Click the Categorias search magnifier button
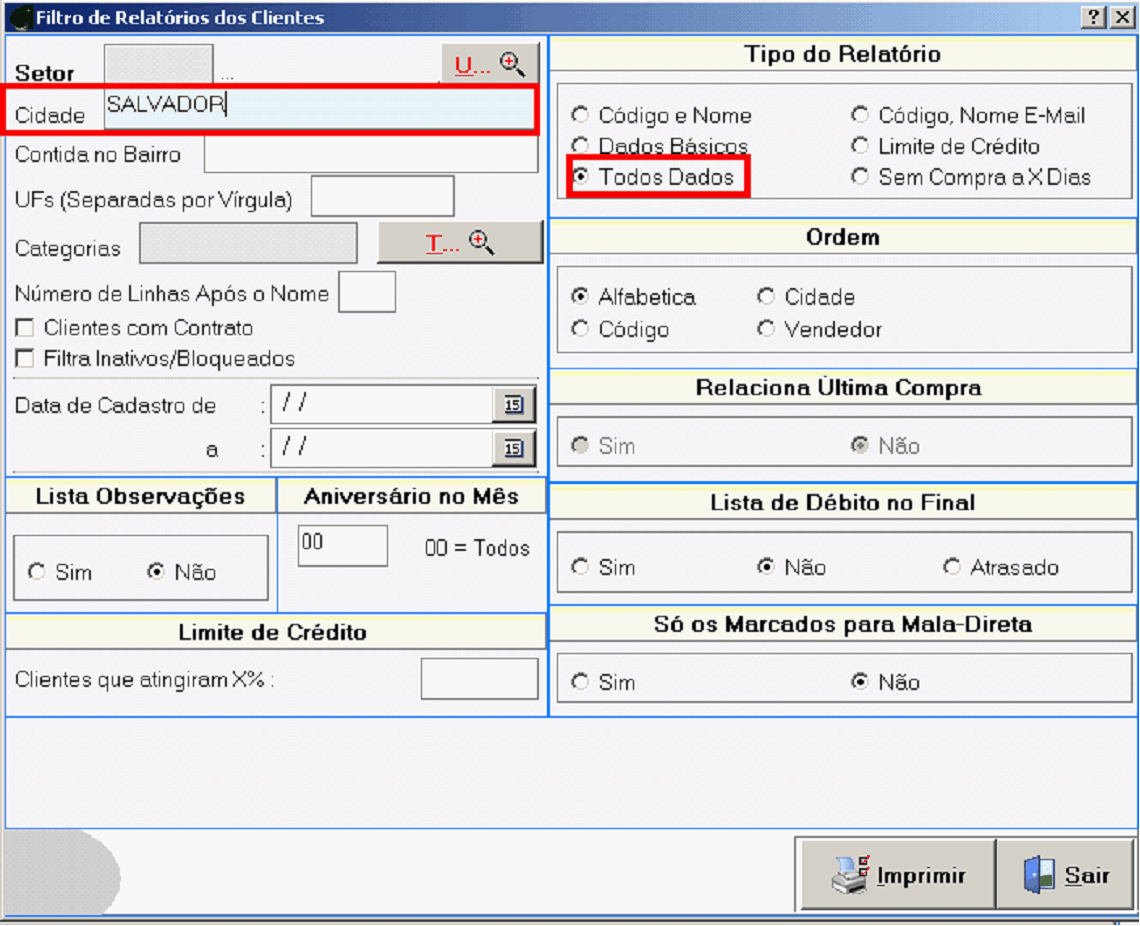 pyautogui.click(x=459, y=243)
